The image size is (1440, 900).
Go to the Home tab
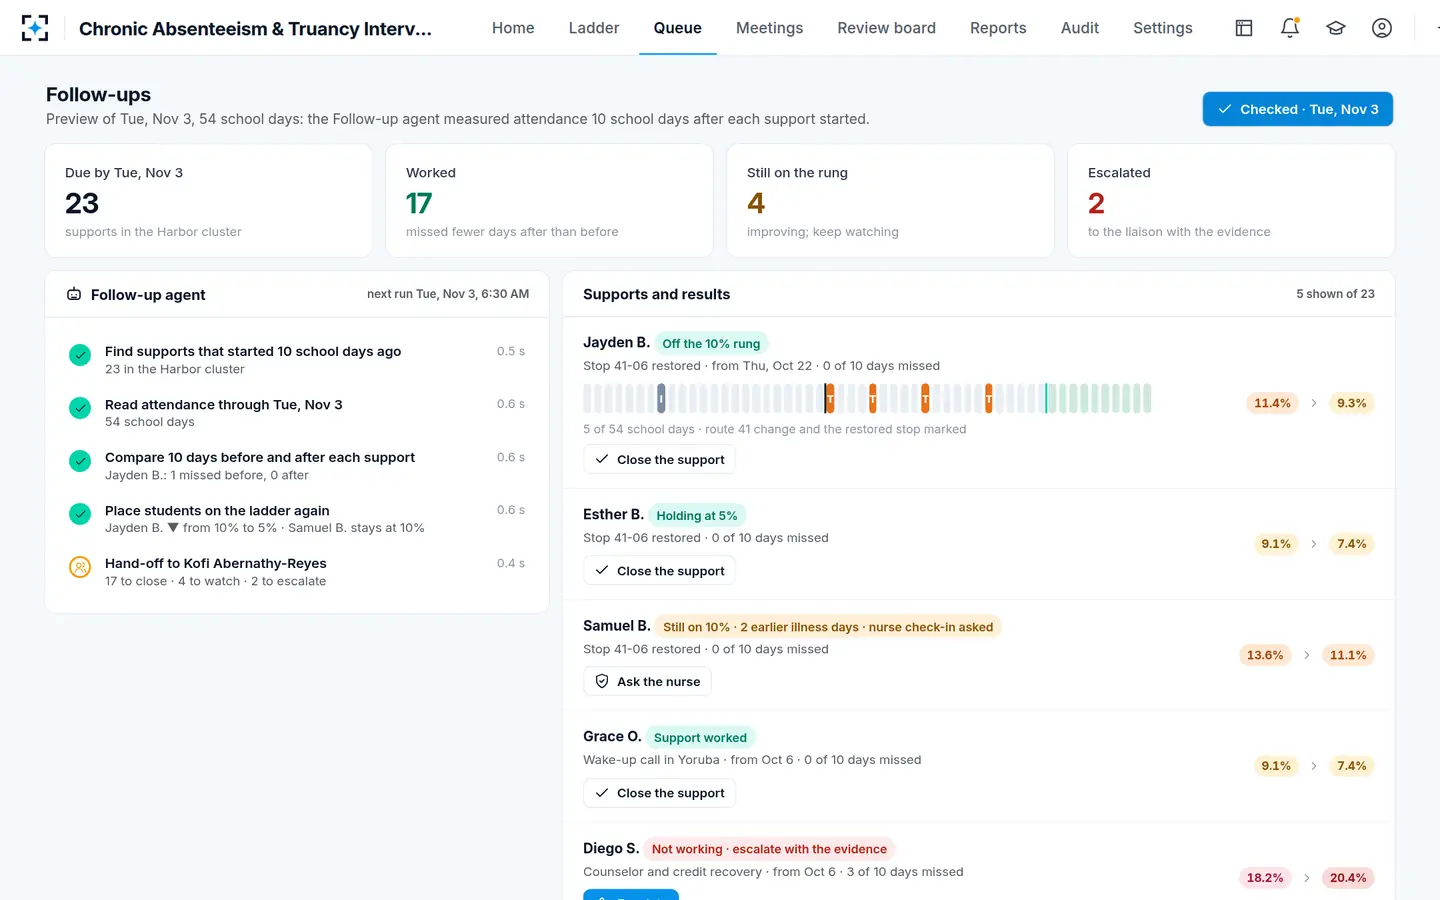(x=513, y=28)
